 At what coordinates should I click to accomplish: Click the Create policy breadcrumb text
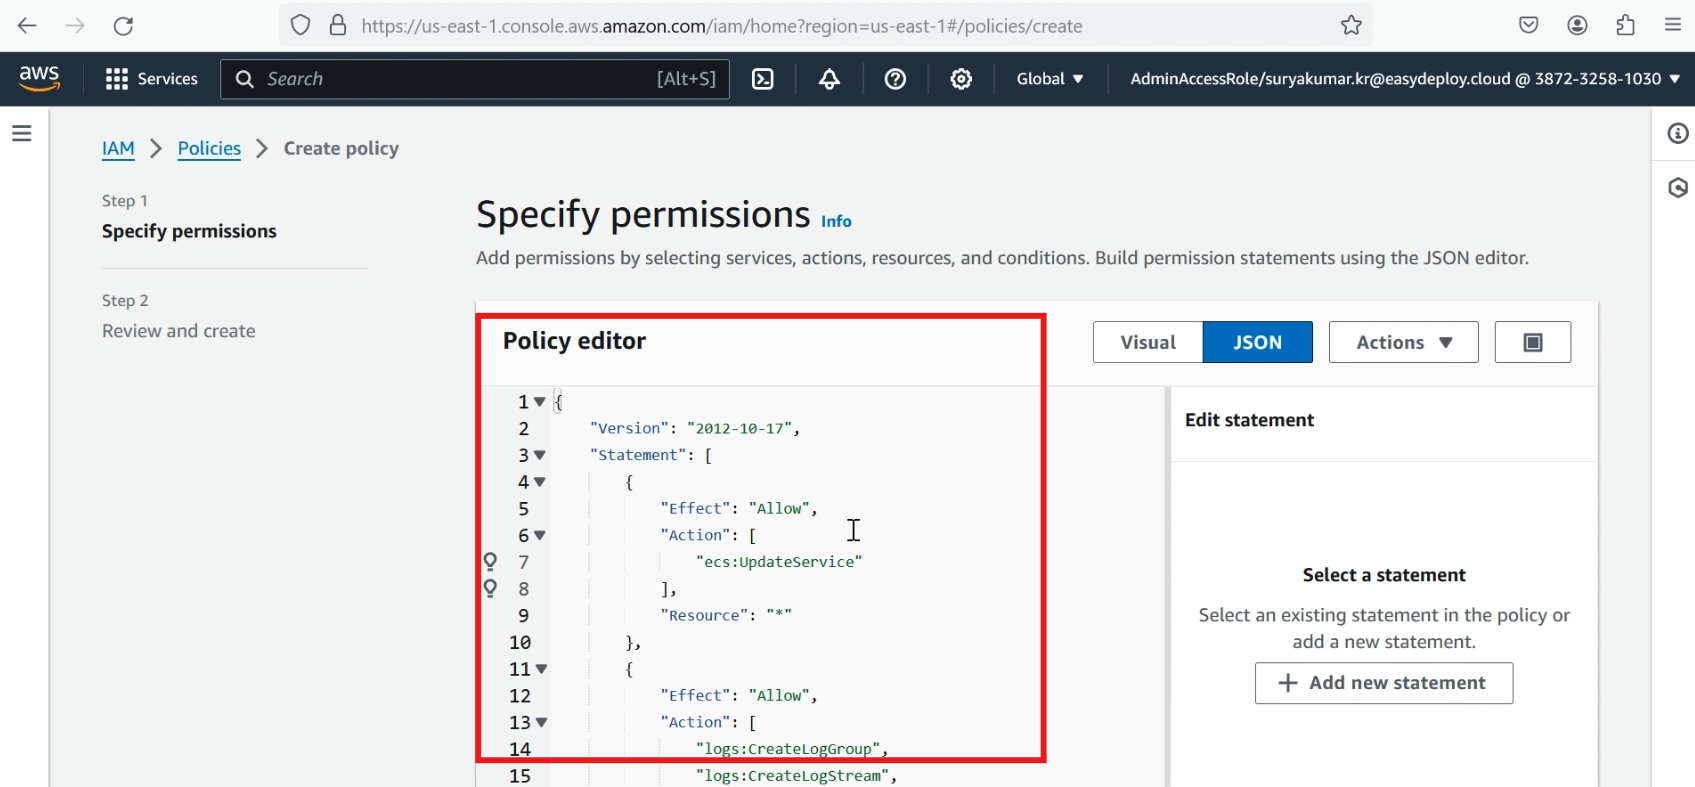[341, 148]
